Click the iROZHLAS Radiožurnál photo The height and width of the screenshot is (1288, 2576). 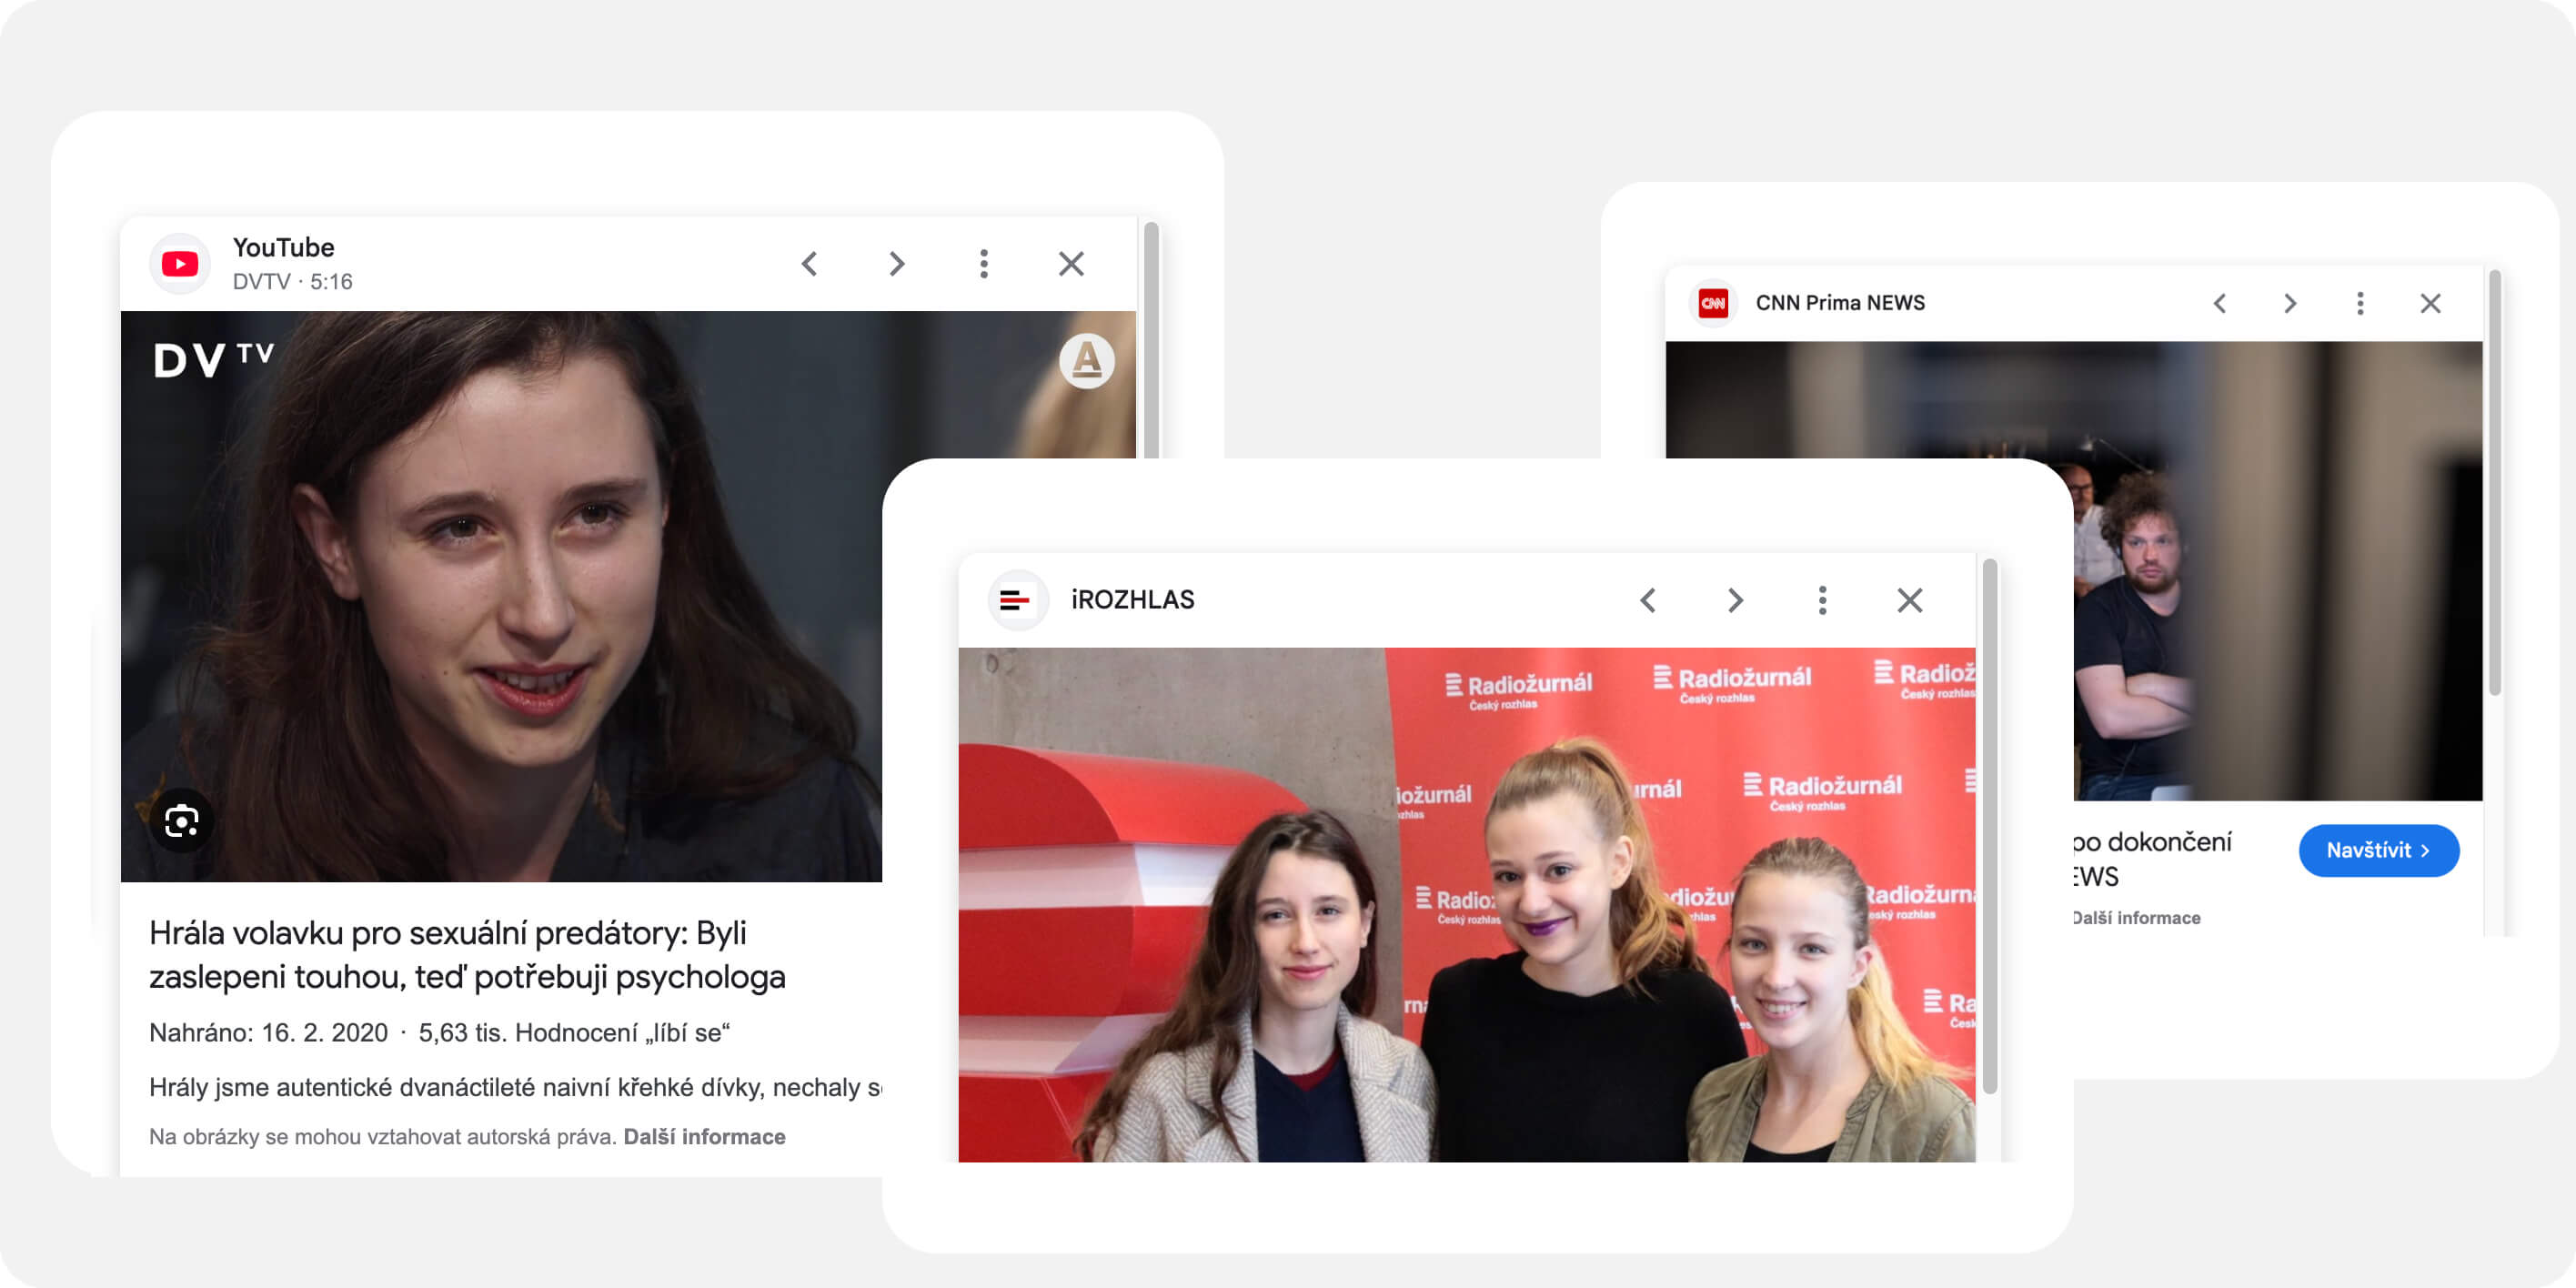[x=1466, y=904]
